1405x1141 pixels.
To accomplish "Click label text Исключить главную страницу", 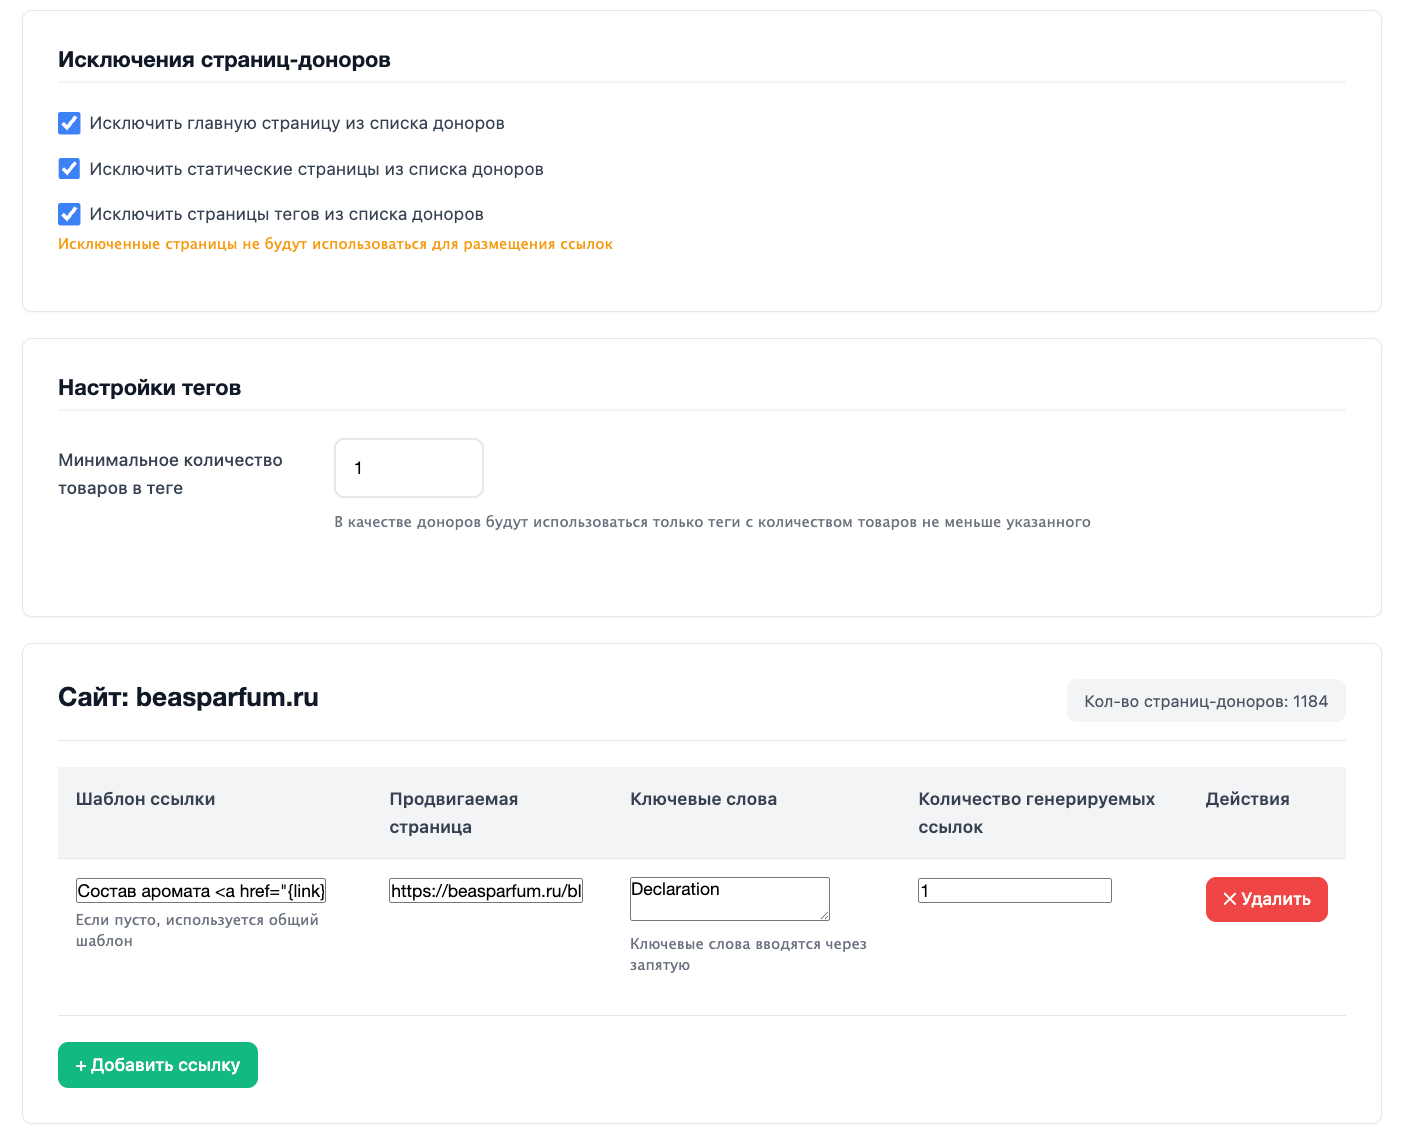I will point(297,123).
